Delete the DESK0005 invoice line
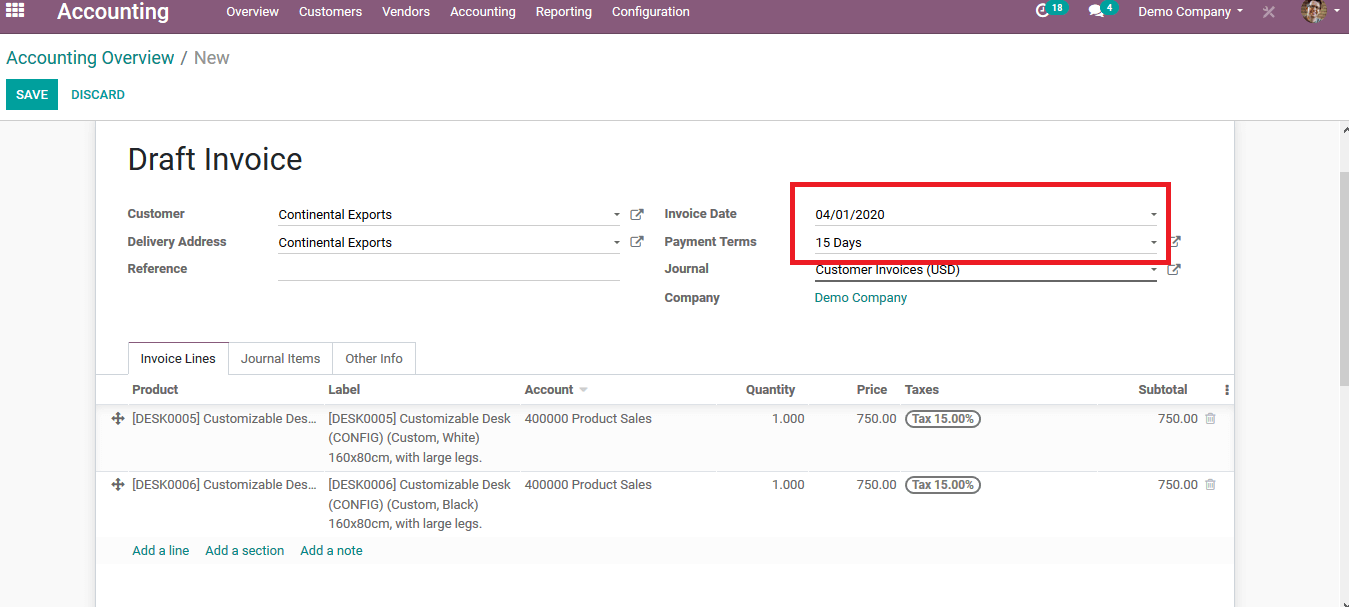This screenshot has height=607, width=1349. pyautogui.click(x=1210, y=419)
